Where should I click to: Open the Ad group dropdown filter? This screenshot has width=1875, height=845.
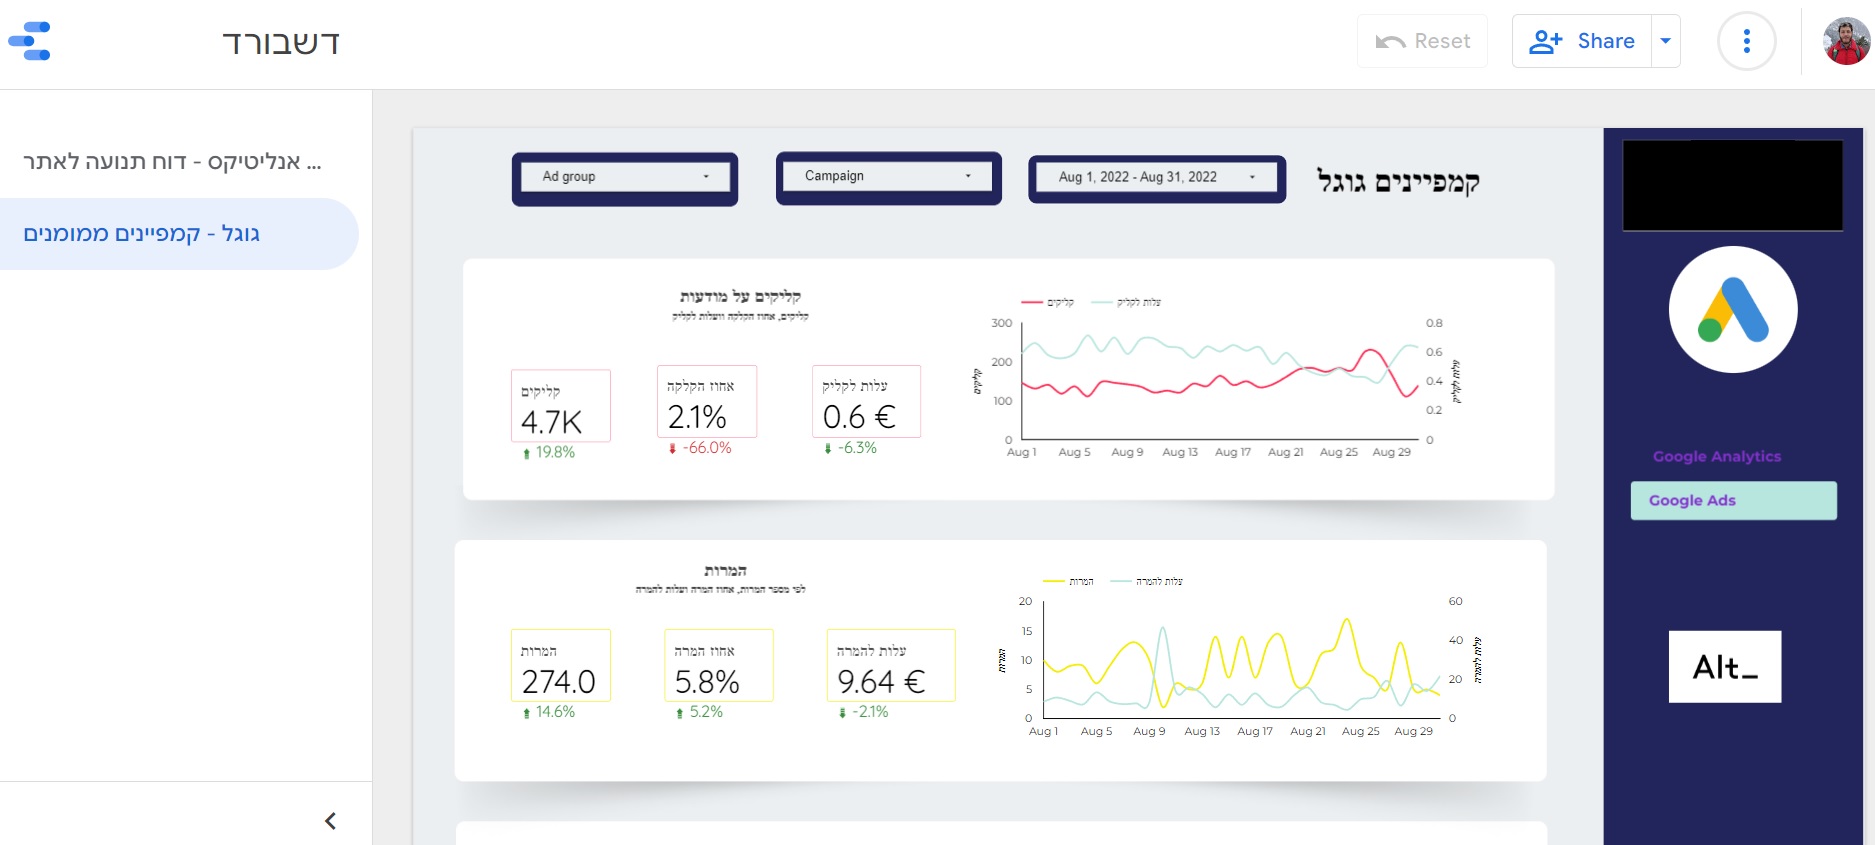[x=625, y=177]
